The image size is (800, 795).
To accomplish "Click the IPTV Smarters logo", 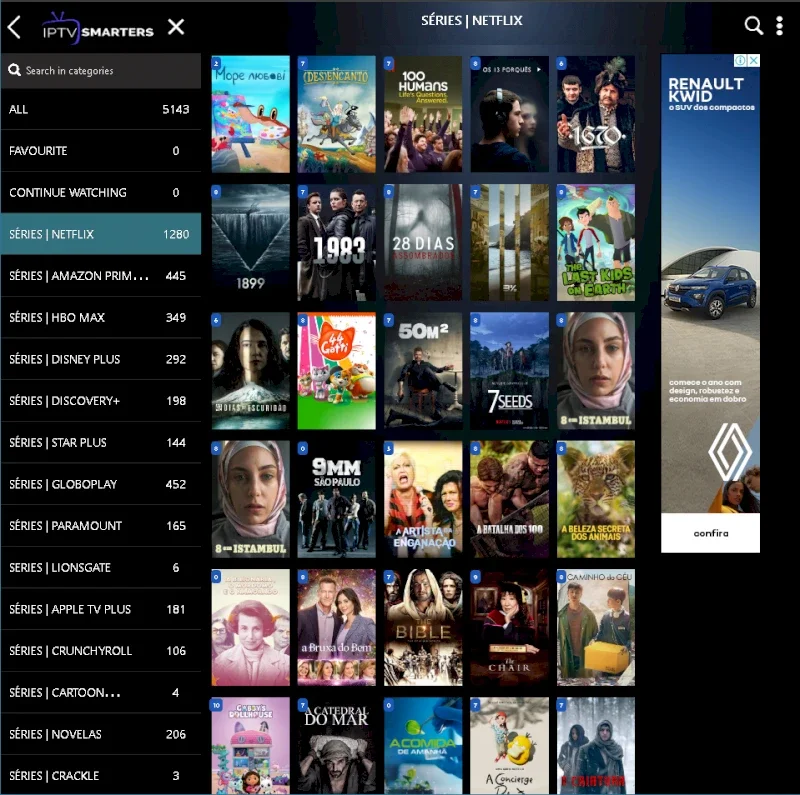I will (x=98, y=29).
